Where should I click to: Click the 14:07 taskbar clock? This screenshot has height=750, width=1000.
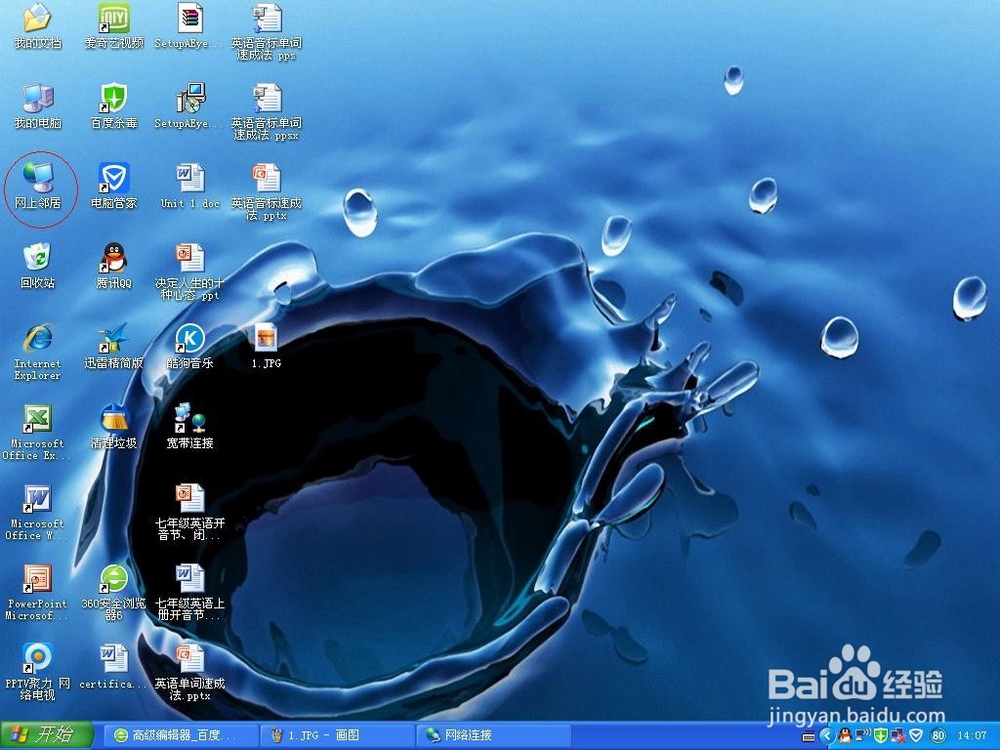971,736
